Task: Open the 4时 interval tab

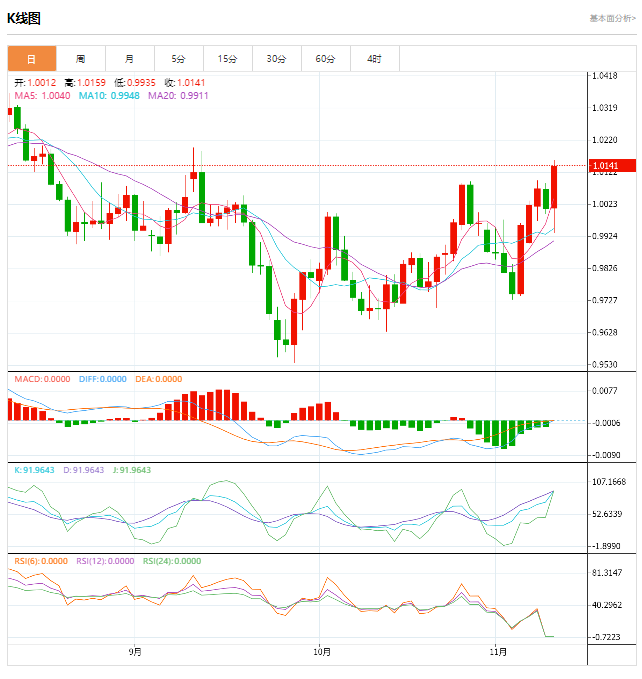Action: (374, 58)
